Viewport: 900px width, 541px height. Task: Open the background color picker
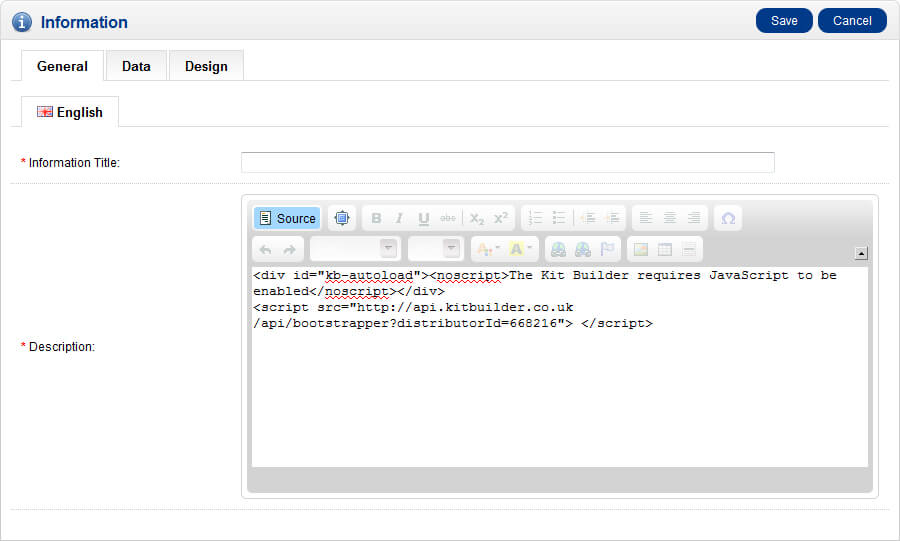(520, 250)
